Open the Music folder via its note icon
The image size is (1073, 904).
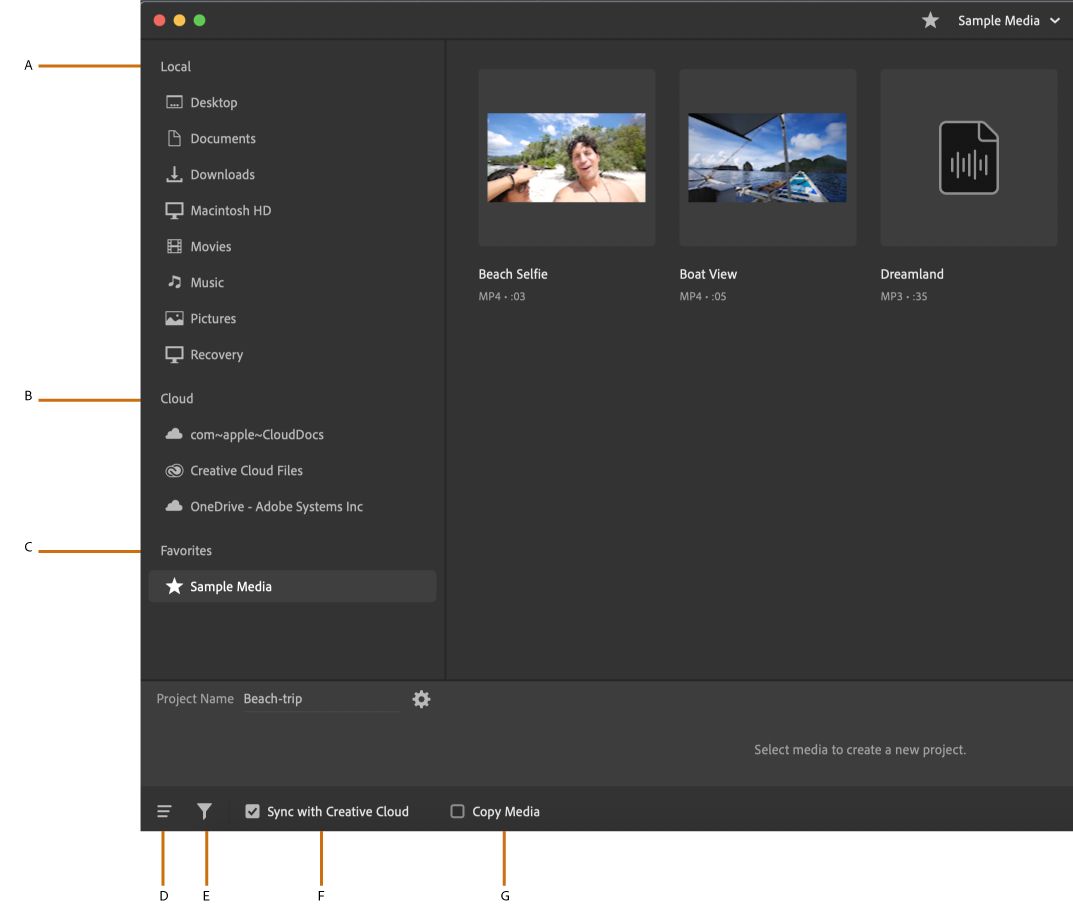click(174, 282)
